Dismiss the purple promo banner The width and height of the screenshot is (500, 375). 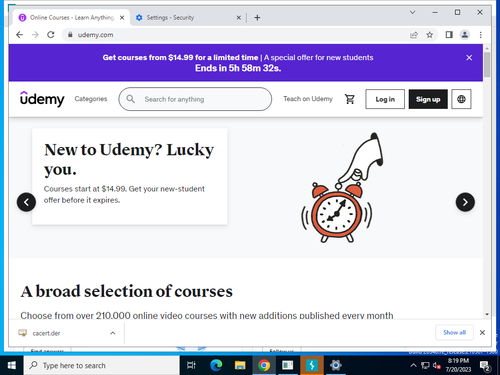pos(469,58)
